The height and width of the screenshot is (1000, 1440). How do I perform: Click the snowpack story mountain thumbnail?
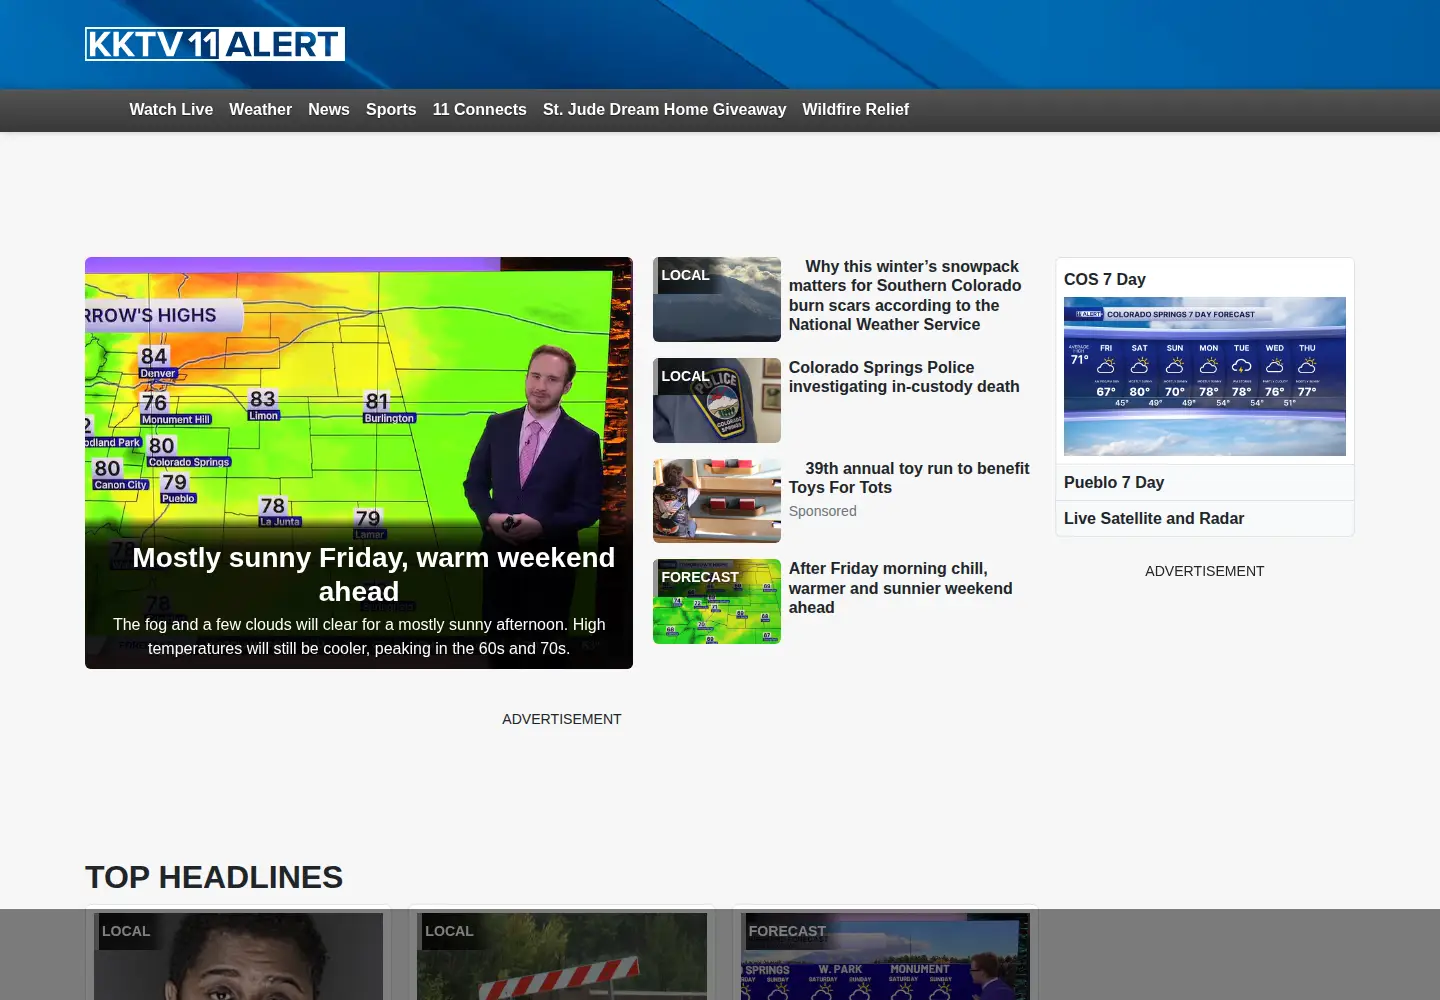717,300
